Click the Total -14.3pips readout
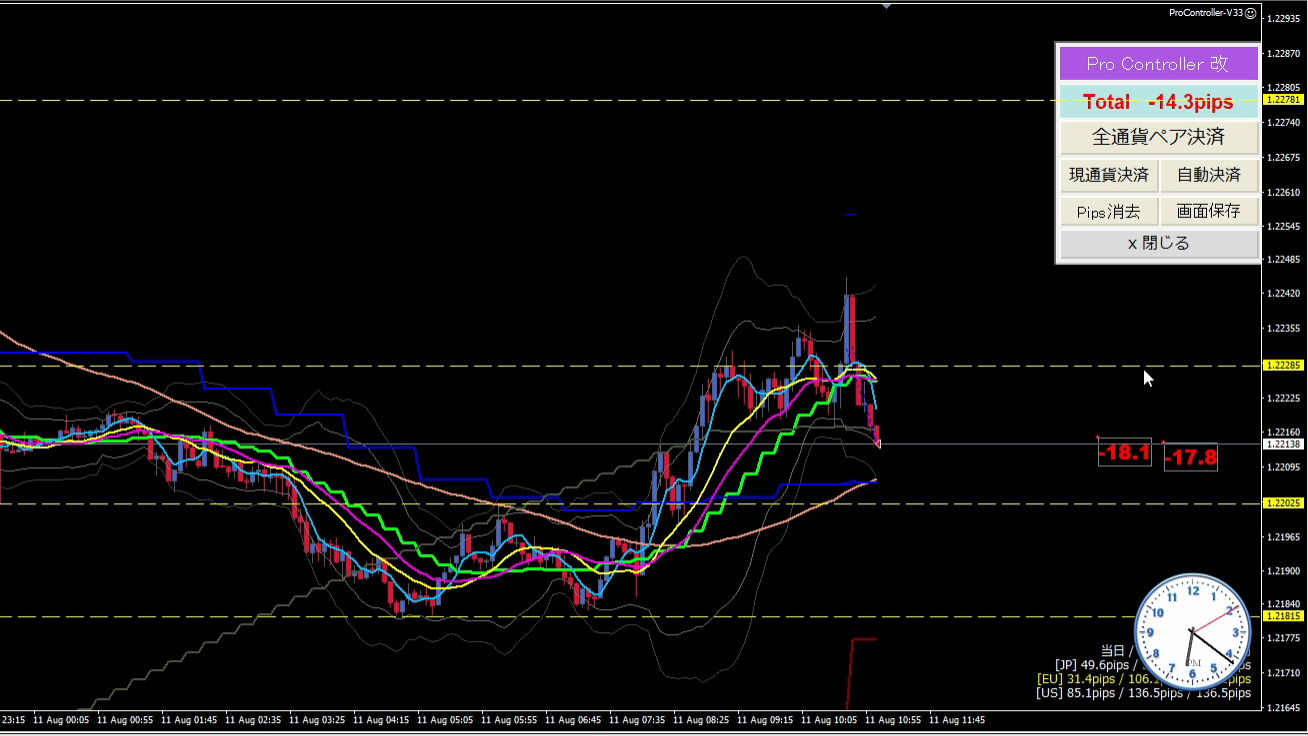The image size is (1308, 736). [x=1158, y=102]
